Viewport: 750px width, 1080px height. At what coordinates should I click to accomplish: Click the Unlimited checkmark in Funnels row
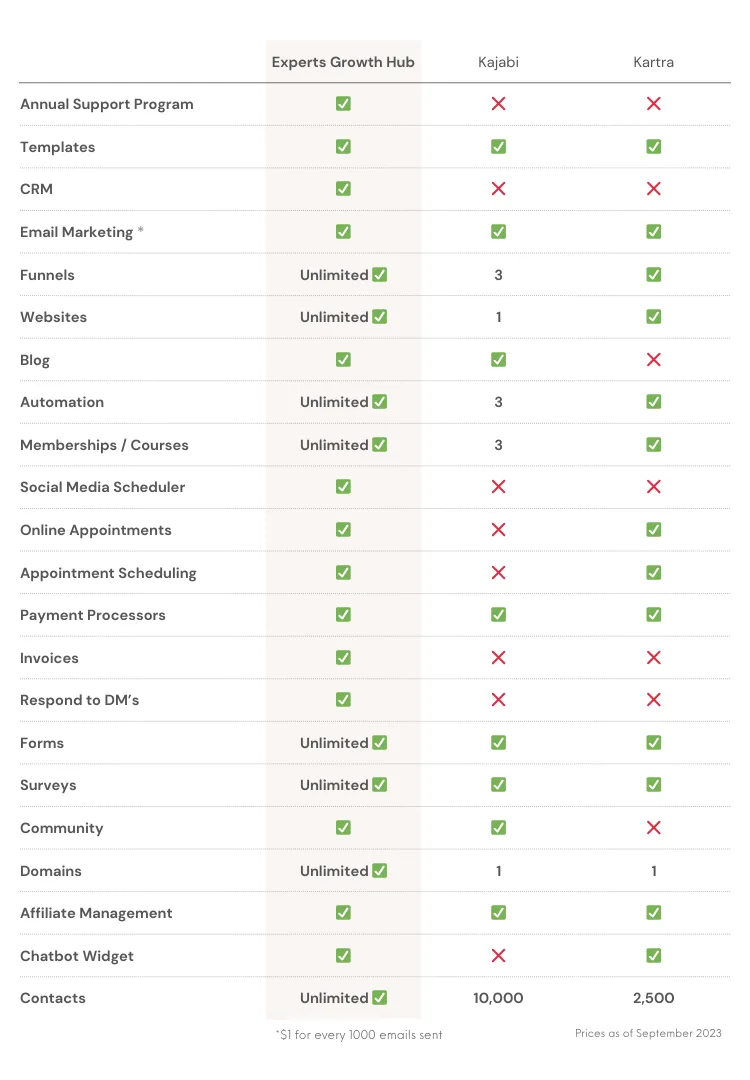379,274
